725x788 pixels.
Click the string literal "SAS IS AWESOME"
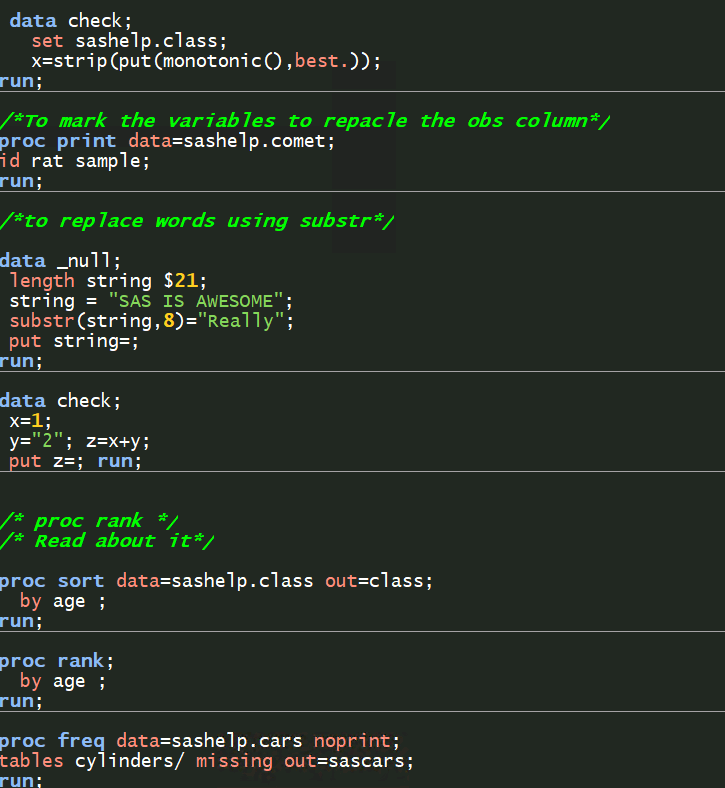[x=196, y=301]
